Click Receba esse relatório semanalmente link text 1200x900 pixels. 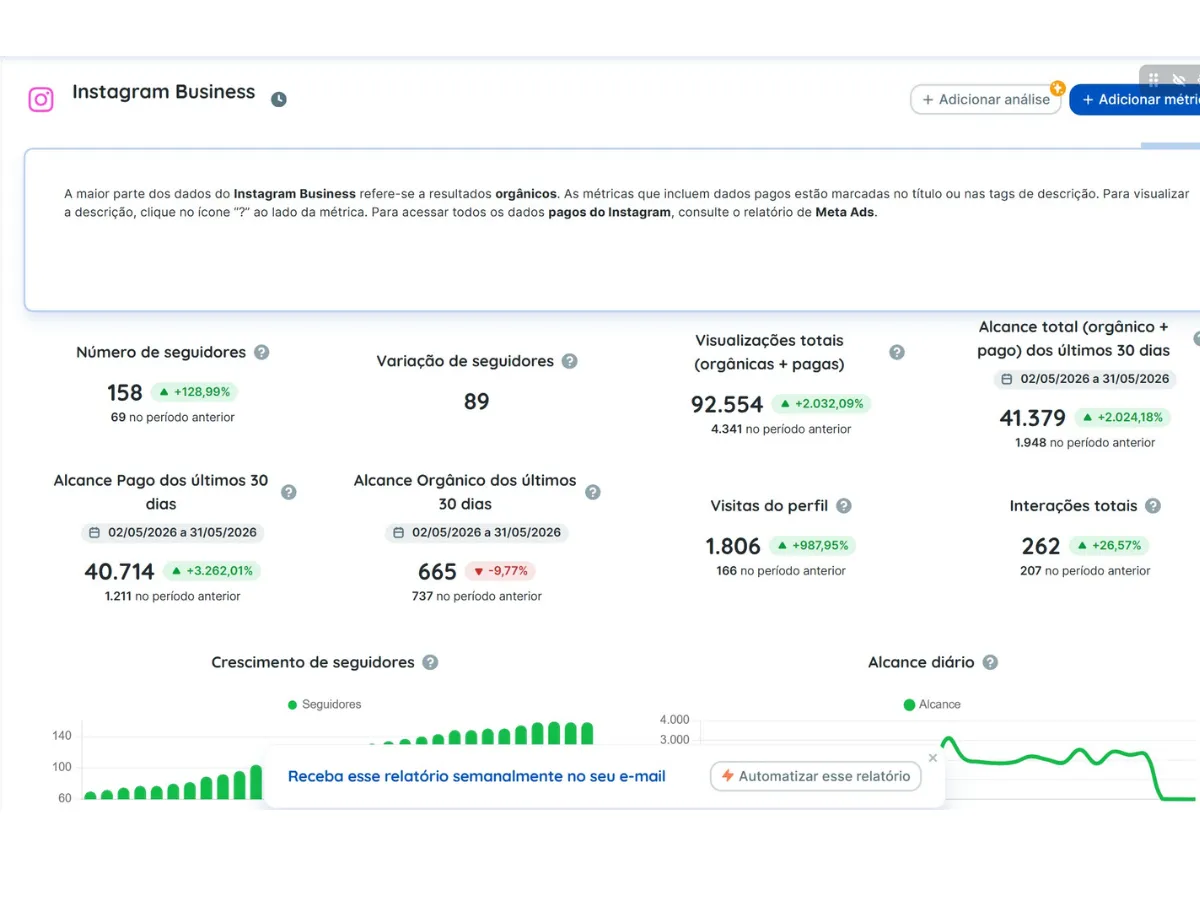[477, 776]
